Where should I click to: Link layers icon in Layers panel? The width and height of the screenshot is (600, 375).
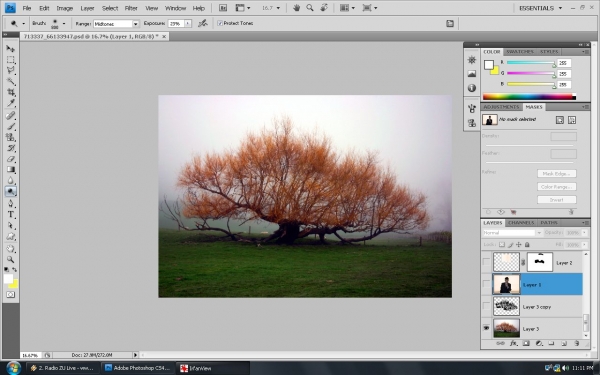pyautogui.click(x=500, y=343)
